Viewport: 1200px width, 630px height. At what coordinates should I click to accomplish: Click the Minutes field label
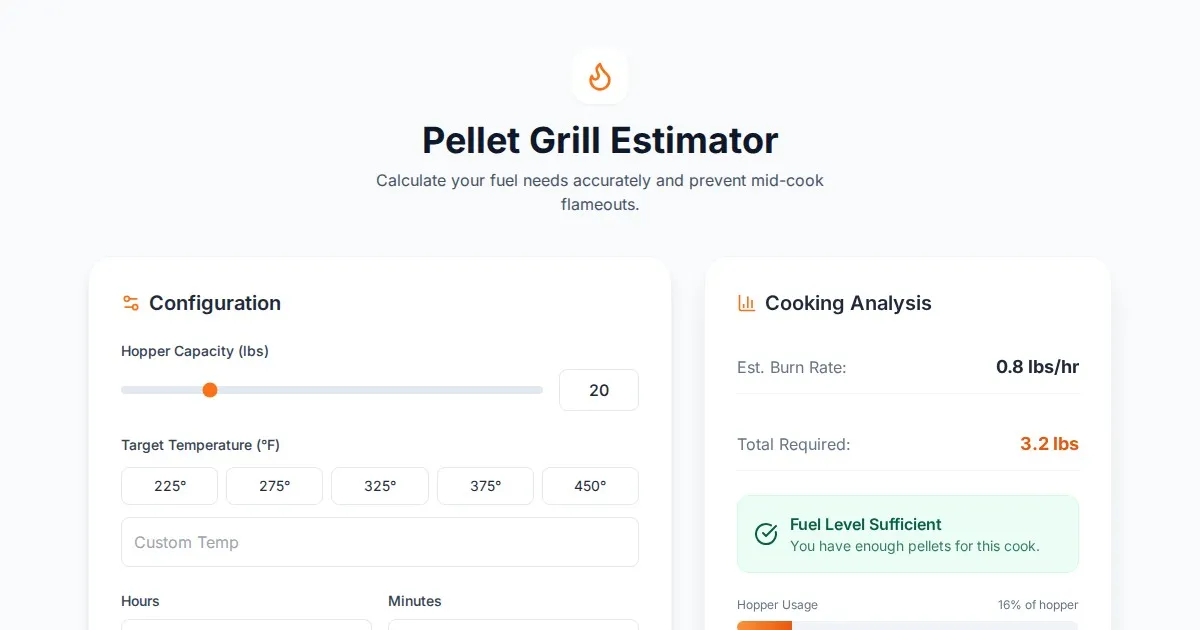coord(415,601)
